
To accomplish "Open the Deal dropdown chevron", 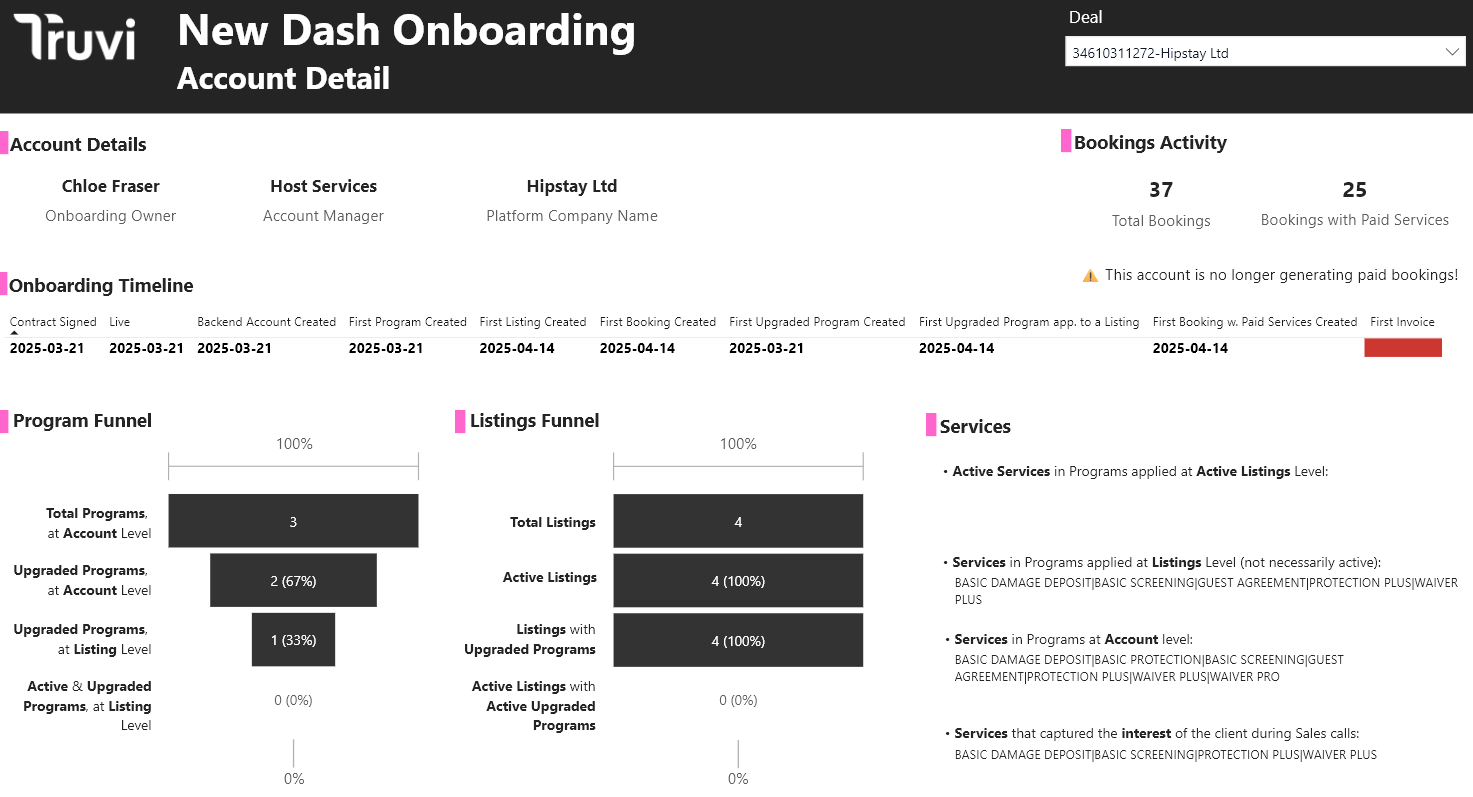I will [1452, 52].
